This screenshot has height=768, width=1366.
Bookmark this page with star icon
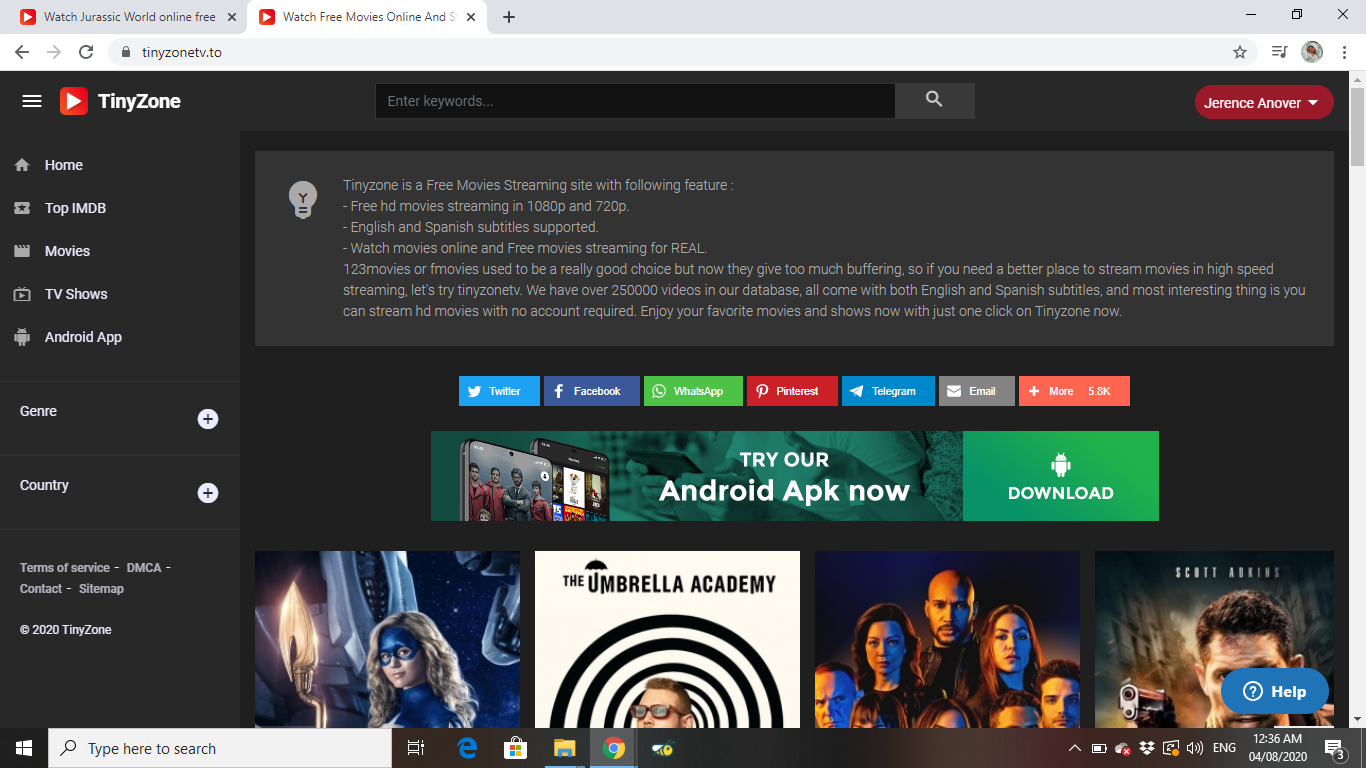click(x=1240, y=52)
